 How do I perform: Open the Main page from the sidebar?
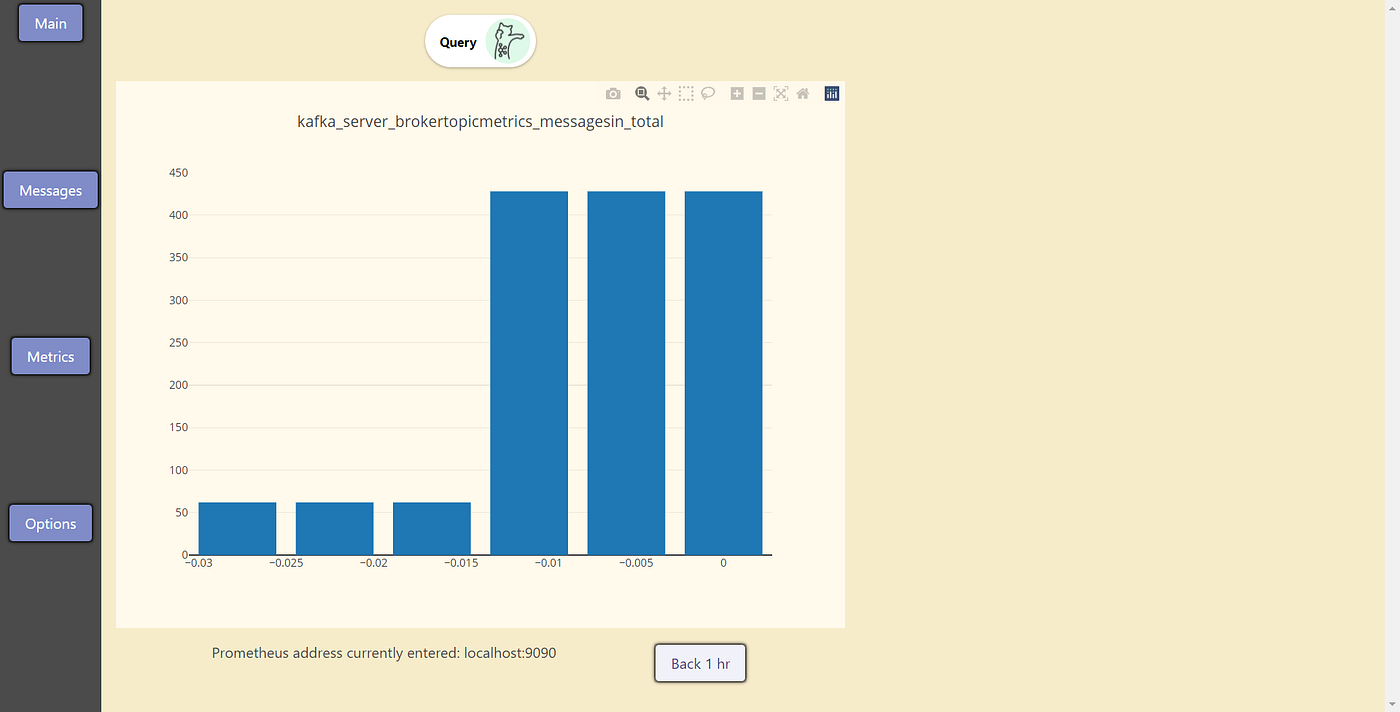(x=50, y=22)
